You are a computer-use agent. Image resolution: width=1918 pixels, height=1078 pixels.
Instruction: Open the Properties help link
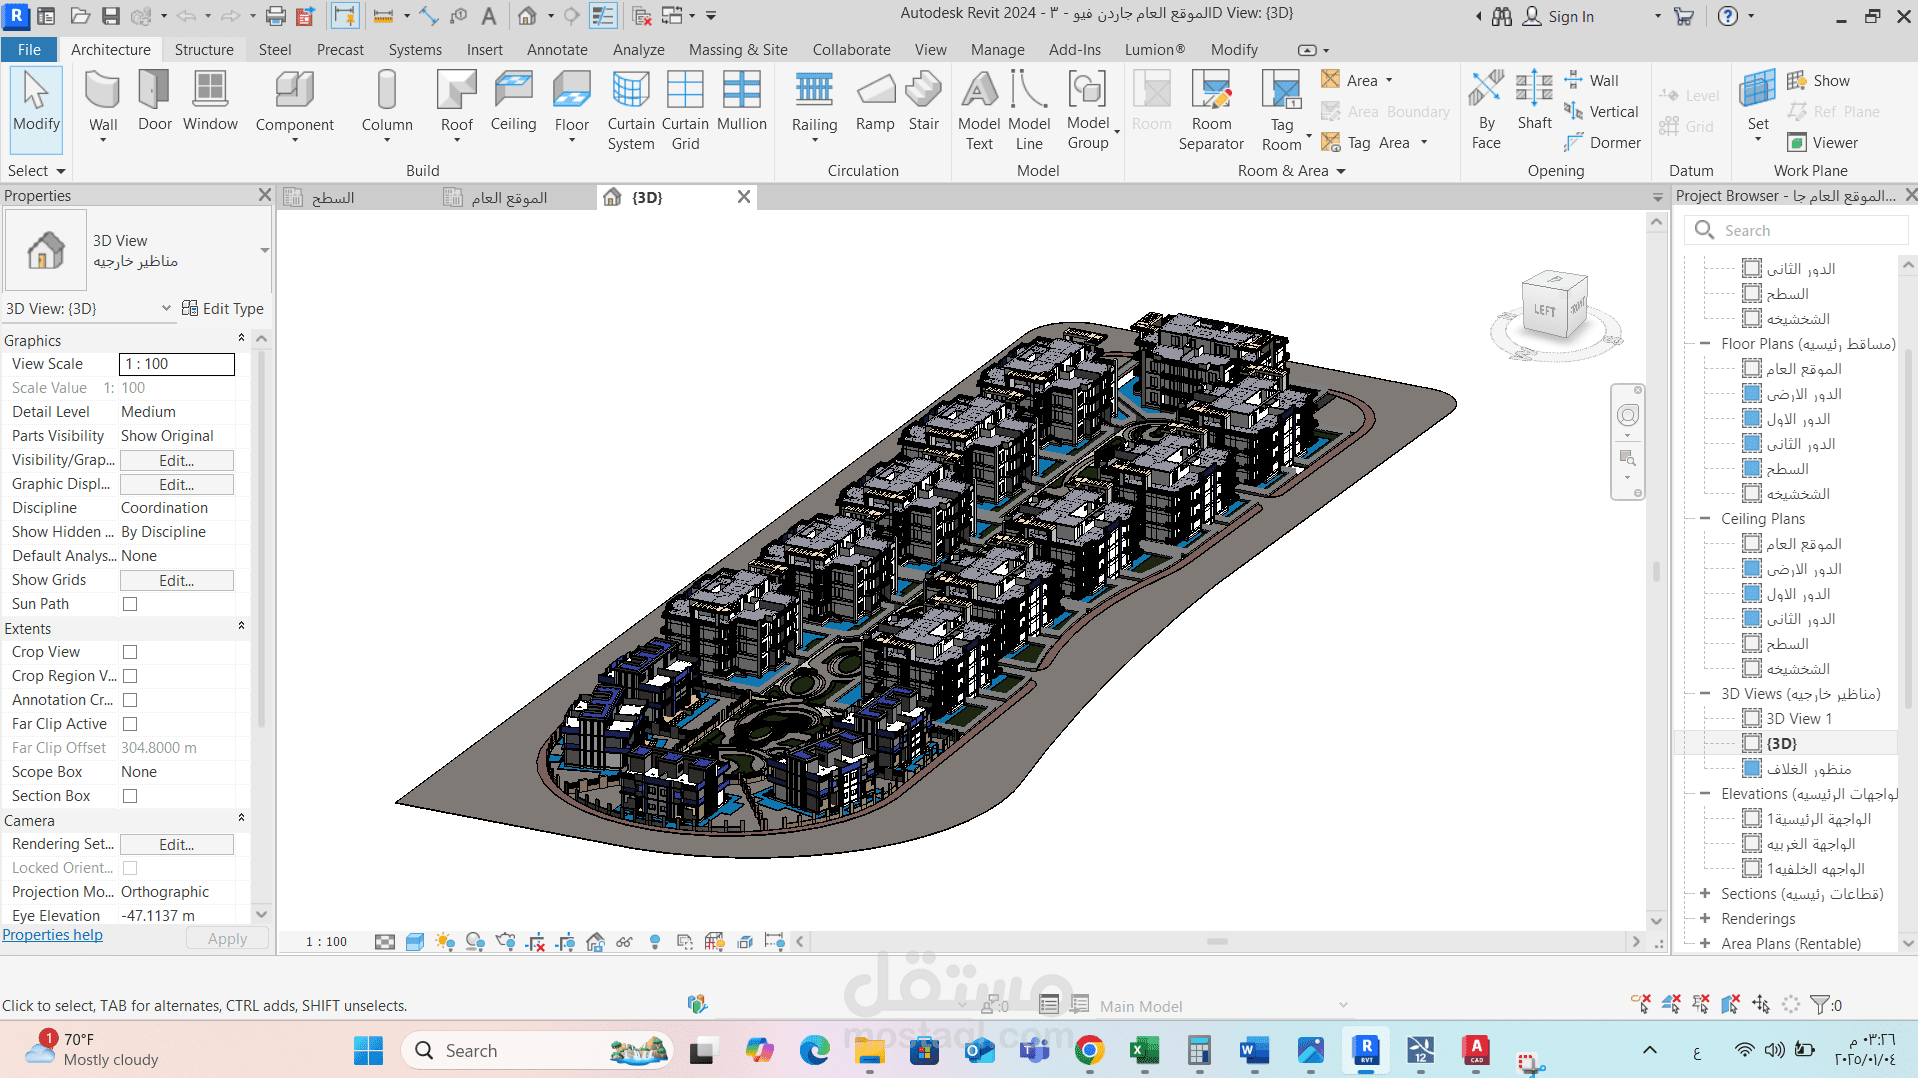coord(52,934)
